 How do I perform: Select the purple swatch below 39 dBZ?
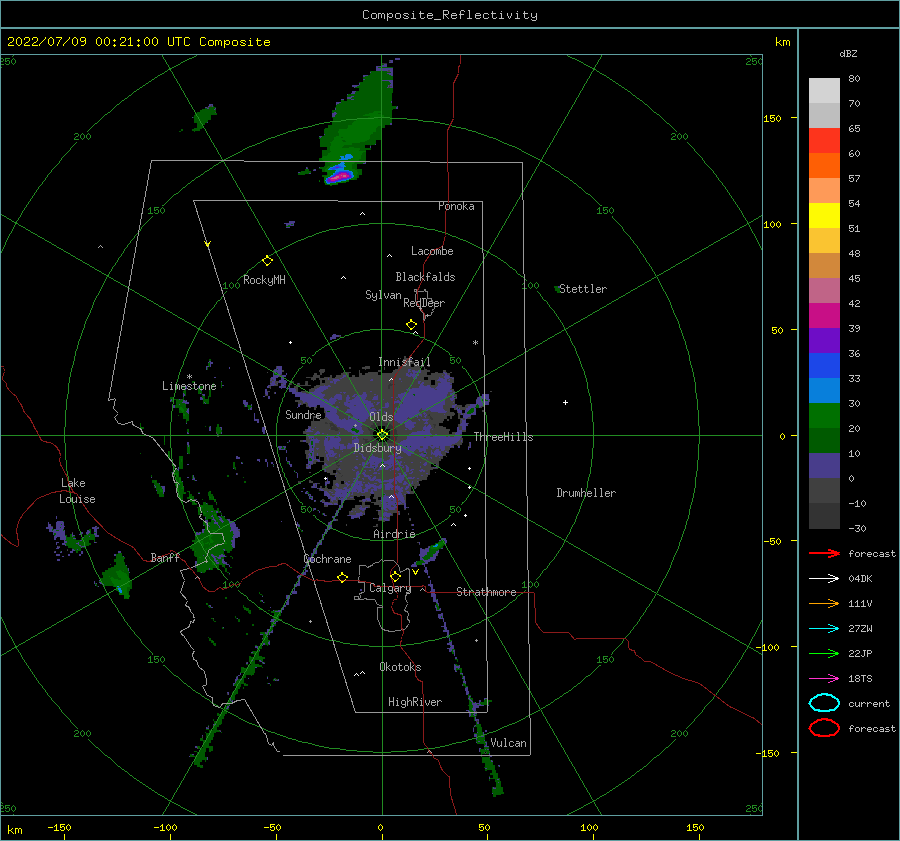824,340
